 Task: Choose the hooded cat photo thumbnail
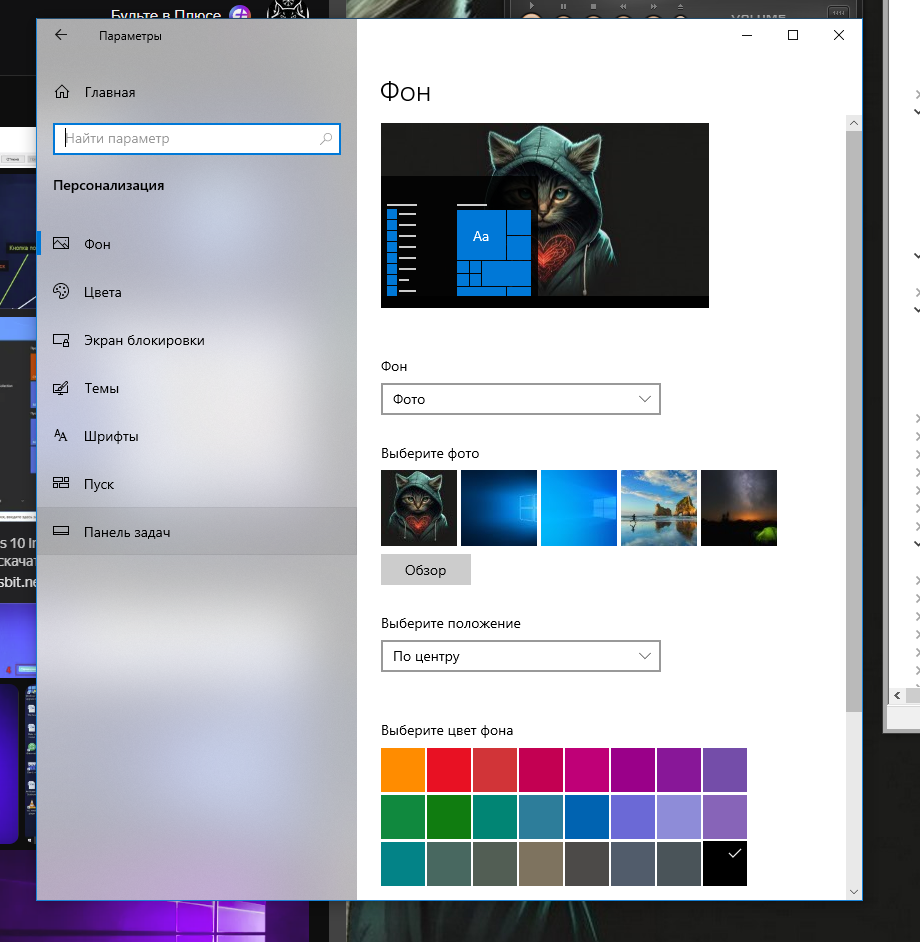coord(419,508)
